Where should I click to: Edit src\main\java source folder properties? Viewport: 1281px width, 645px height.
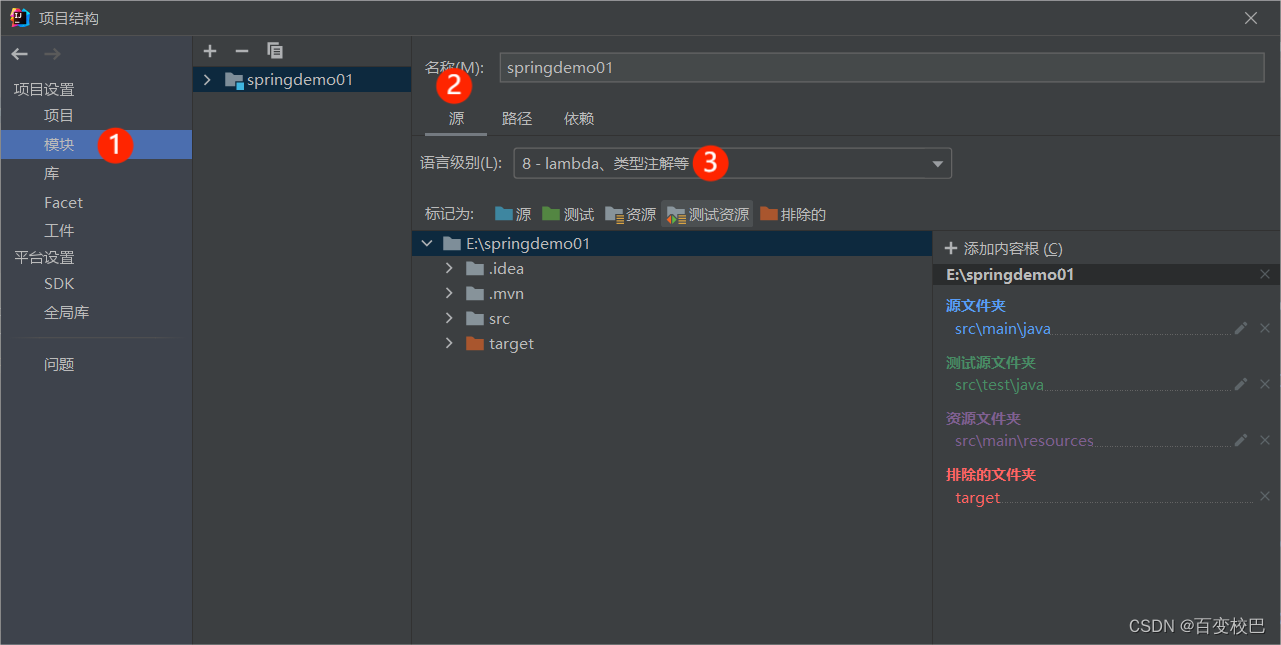(1241, 328)
